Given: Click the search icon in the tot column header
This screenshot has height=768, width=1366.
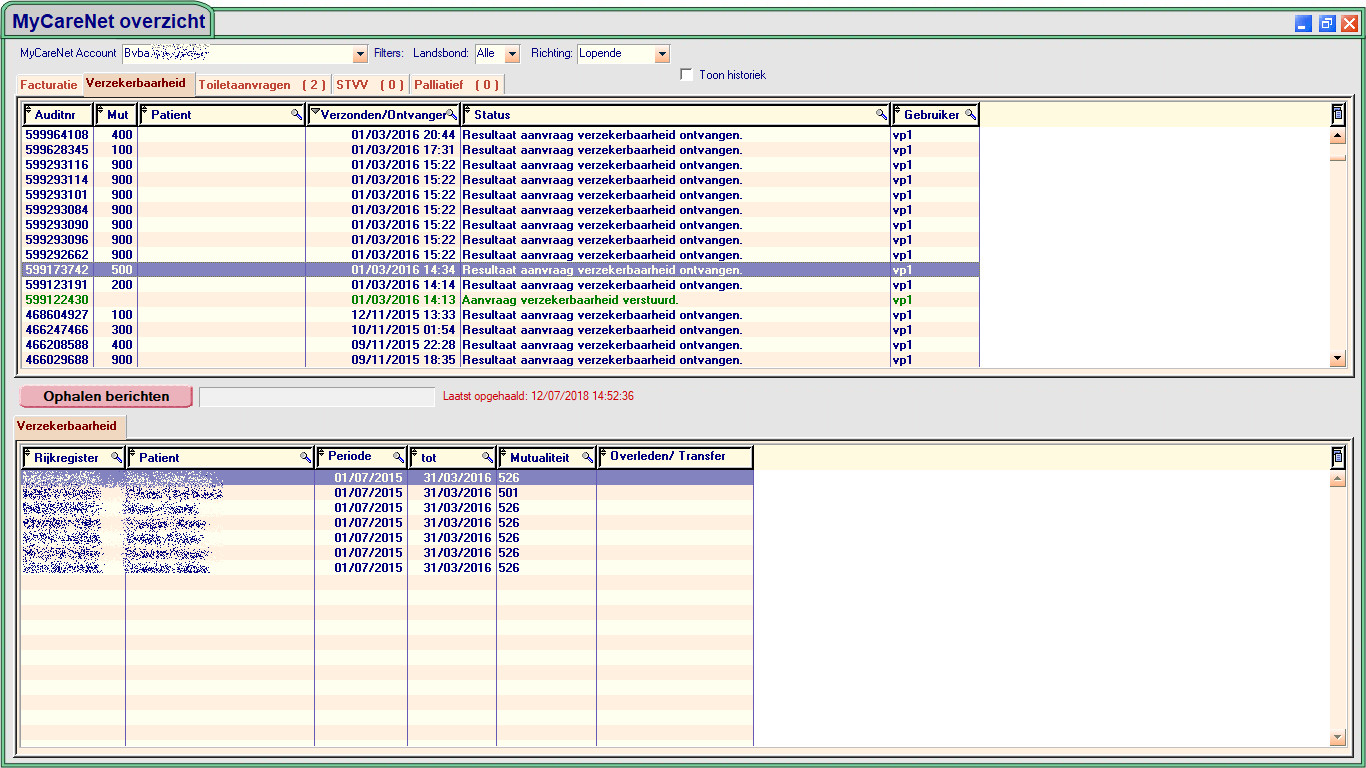Looking at the screenshot, I should pos(487,457).
